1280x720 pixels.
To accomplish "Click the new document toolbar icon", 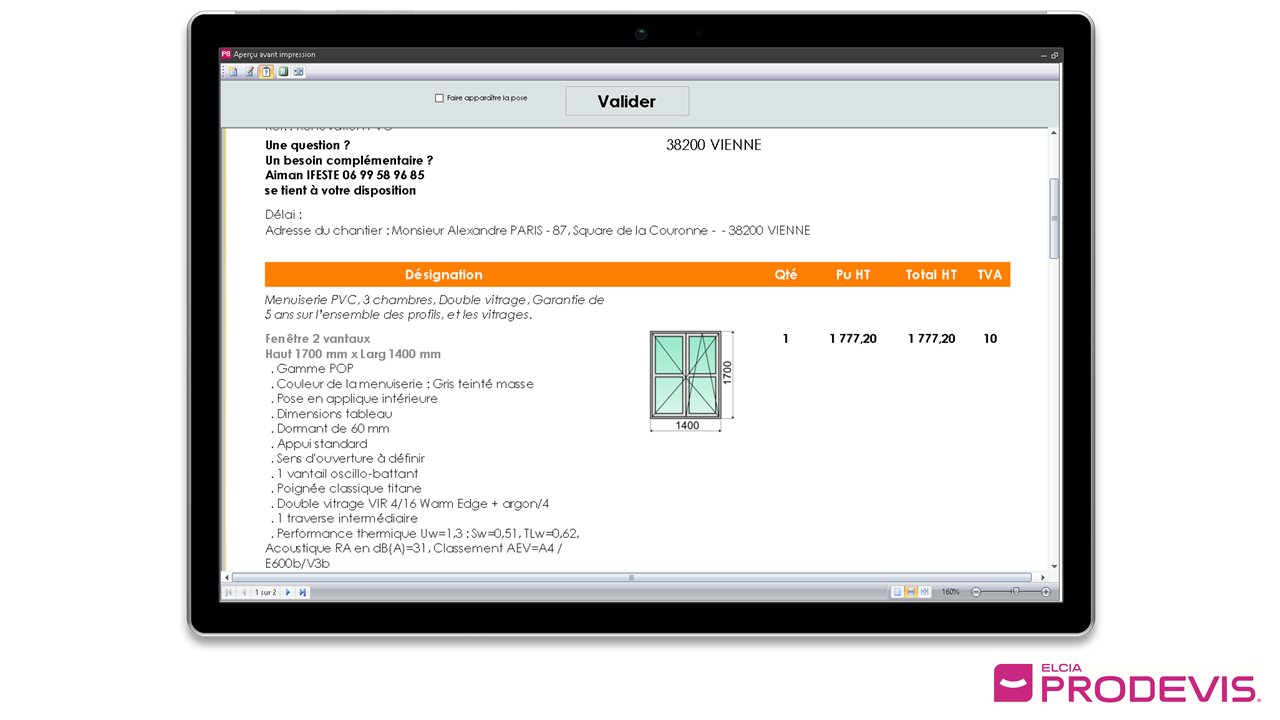I will tap(233, 71).
